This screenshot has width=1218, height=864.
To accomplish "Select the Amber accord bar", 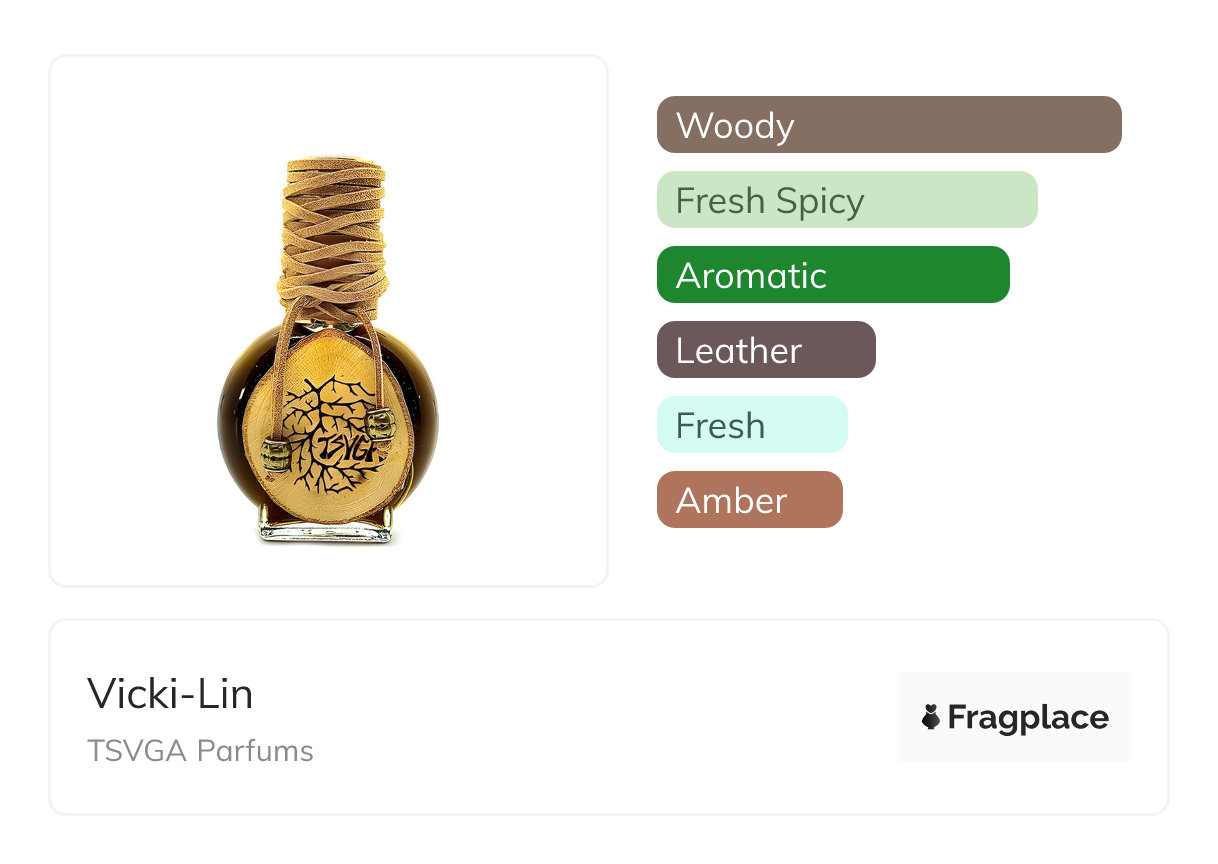I will tap(749, 500).
